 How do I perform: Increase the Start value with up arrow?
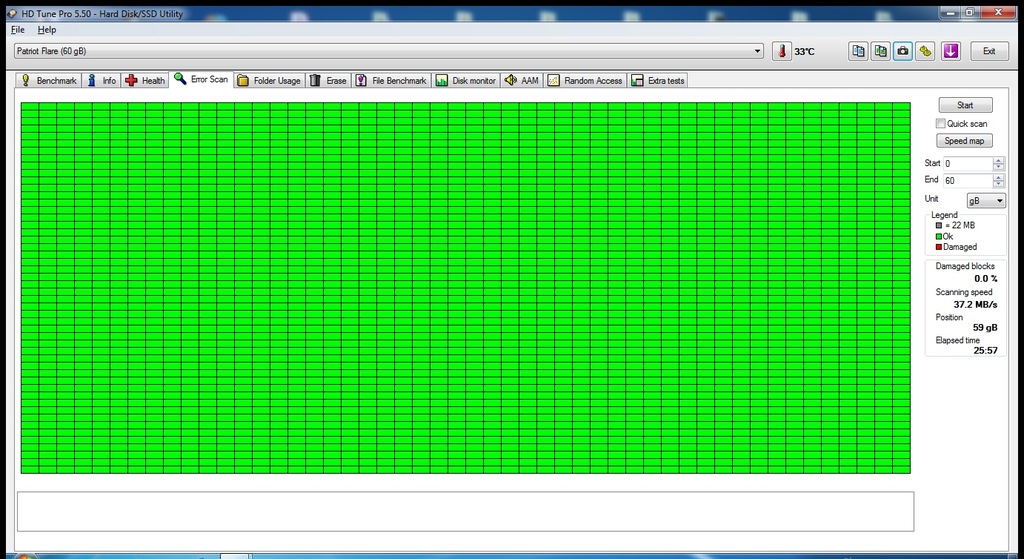(999, 161)
